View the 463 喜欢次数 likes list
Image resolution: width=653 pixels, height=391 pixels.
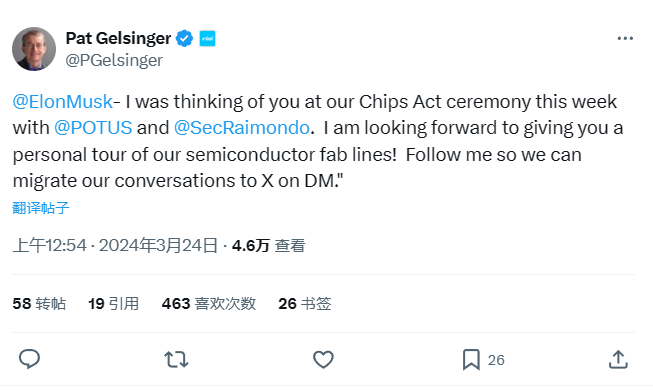pyautogui.click(x=209, y=304)
